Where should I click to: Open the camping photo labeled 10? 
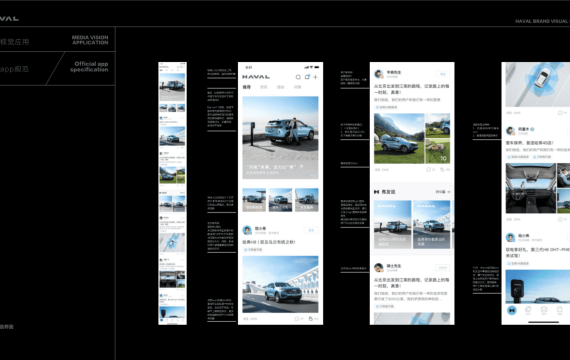(x=438, y=152)
